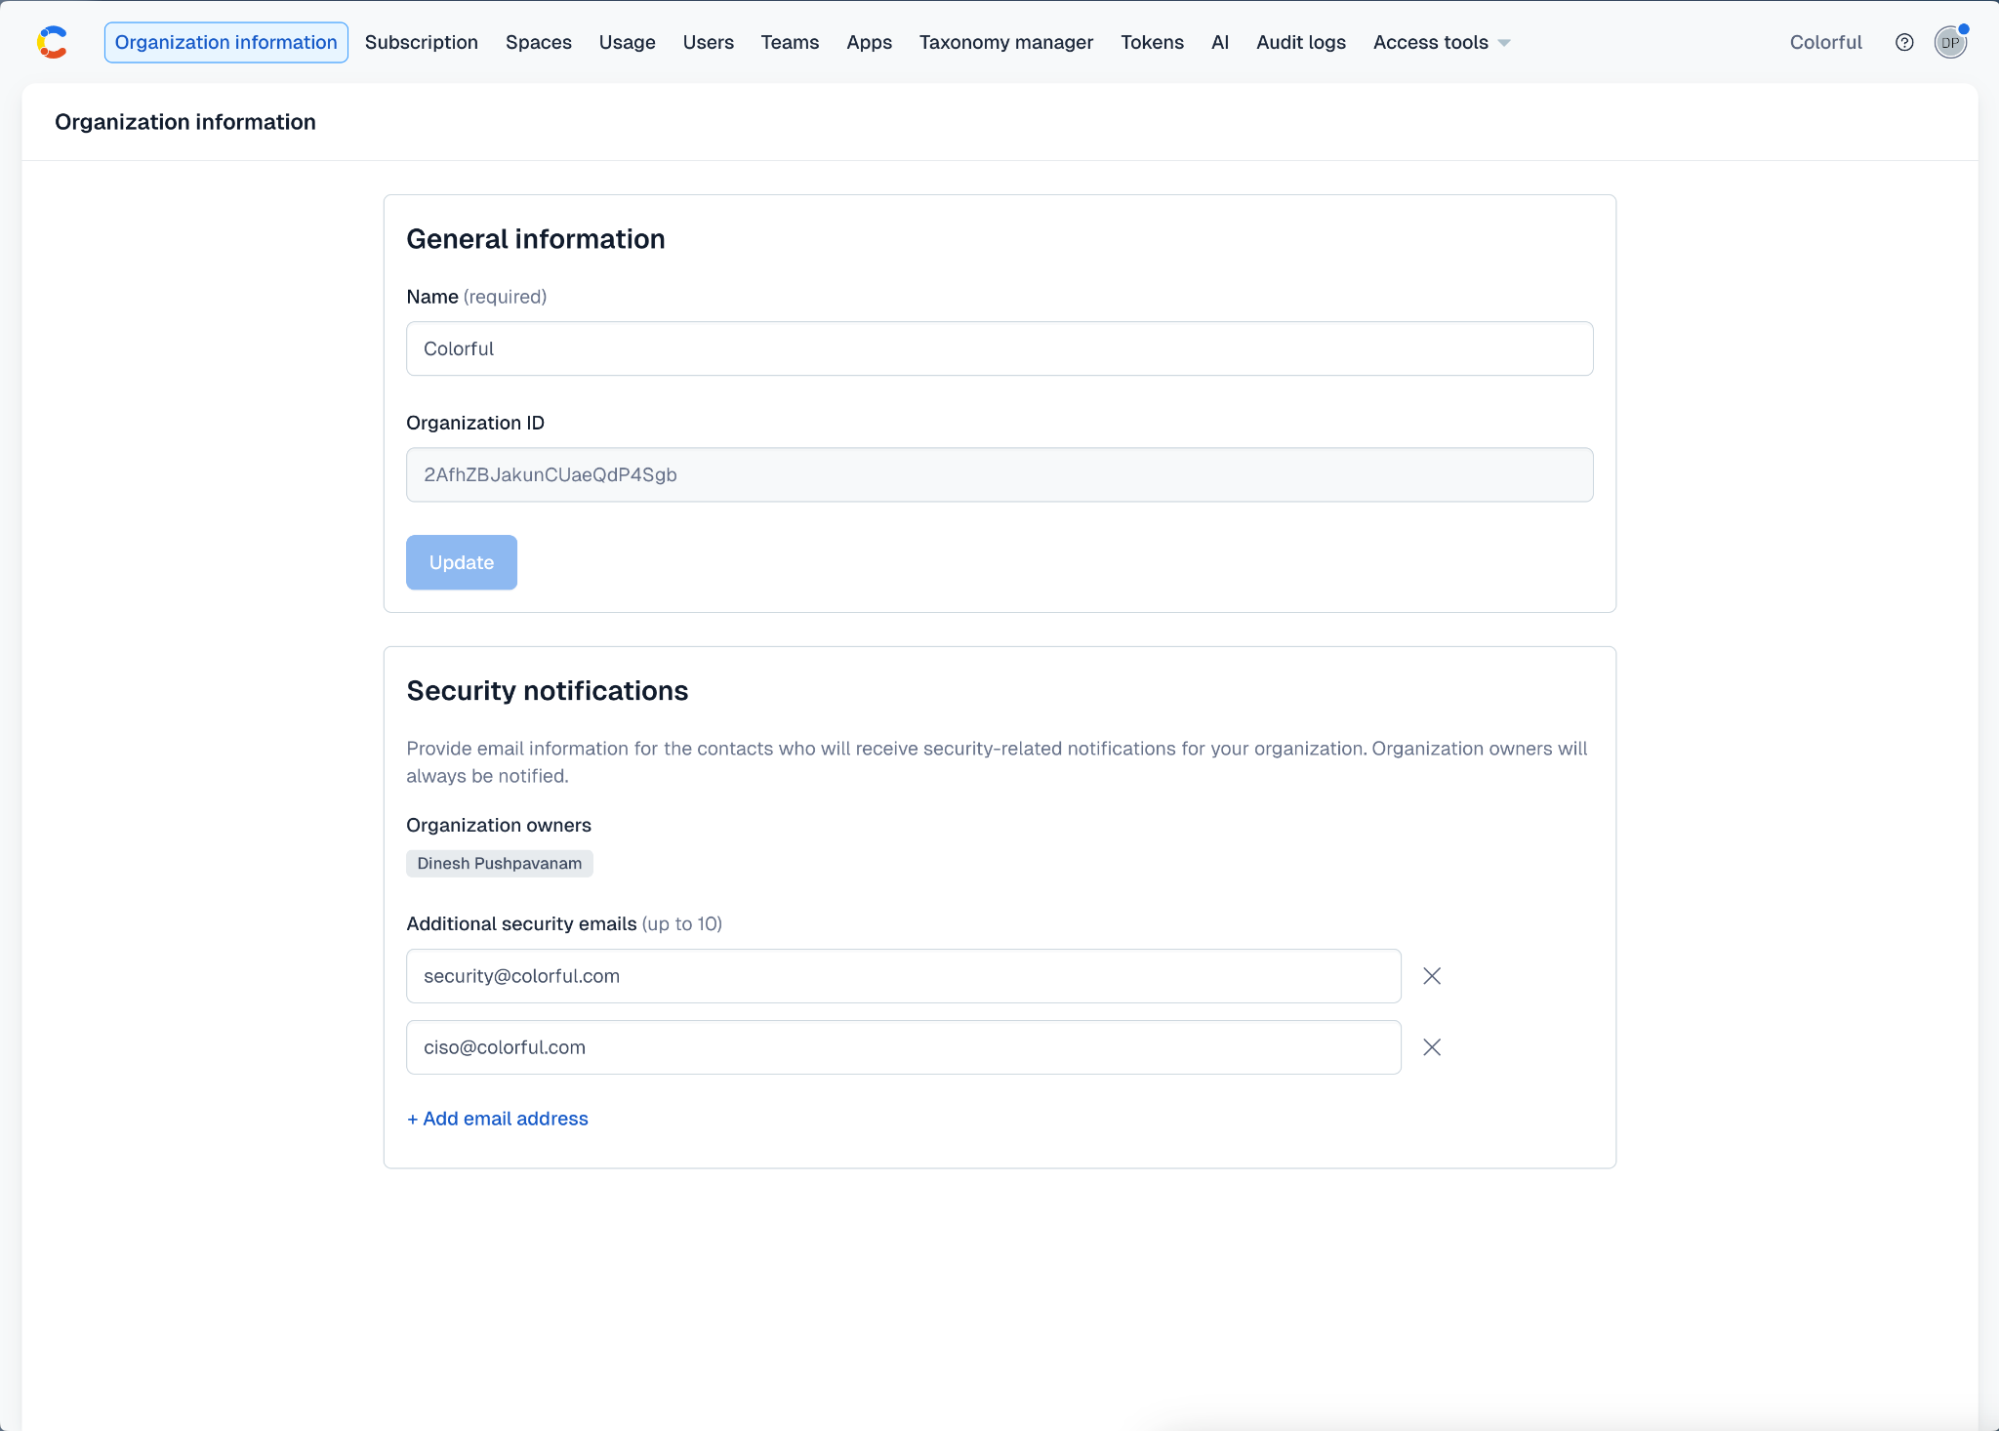The height and width of the screenshot is (1431, 1999).
Task: Switch to the Tokens tab
Action: point(1151,42)
